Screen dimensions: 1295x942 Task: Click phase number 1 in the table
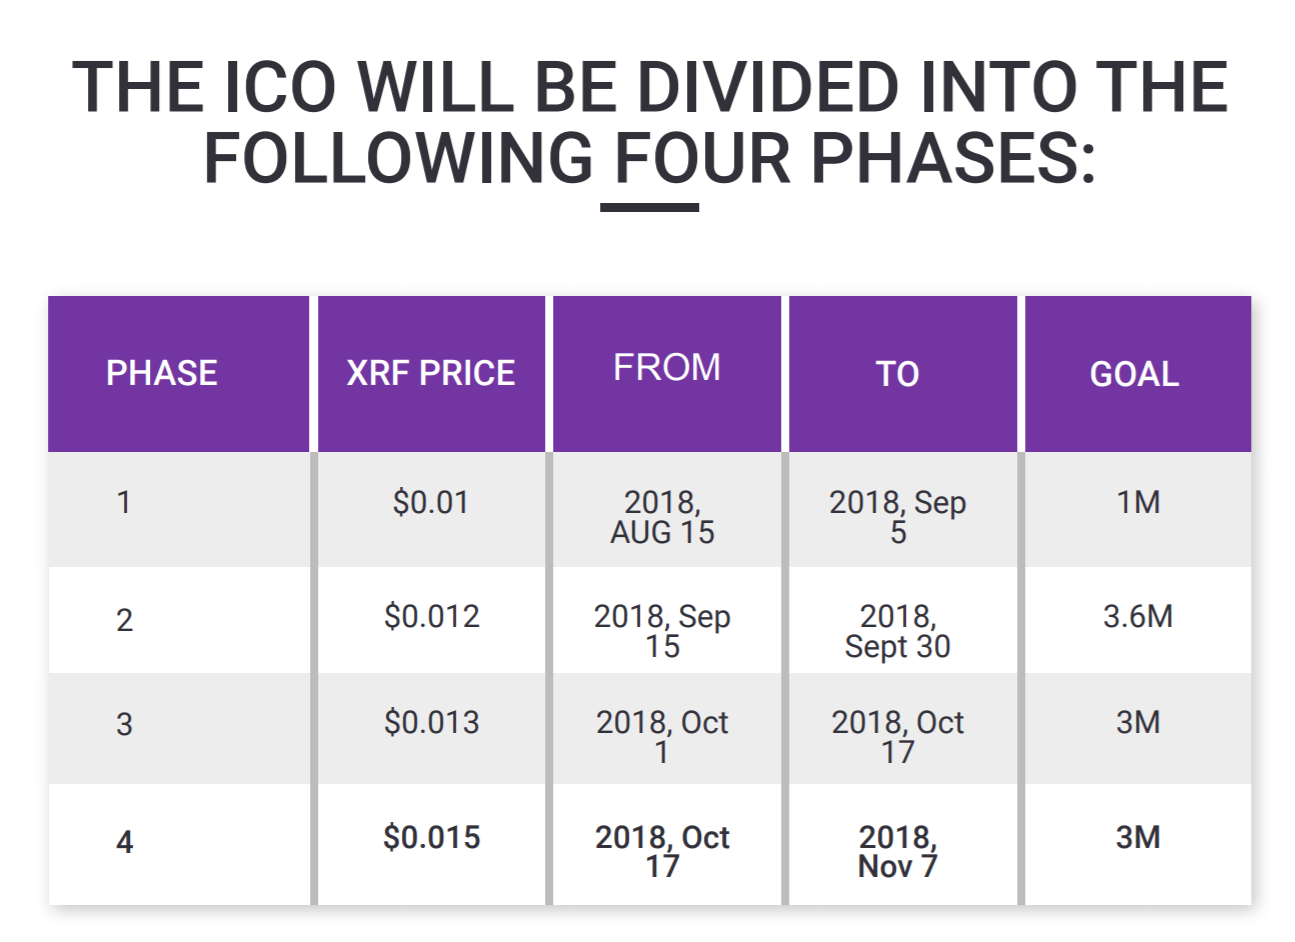(x=124, y=502)
